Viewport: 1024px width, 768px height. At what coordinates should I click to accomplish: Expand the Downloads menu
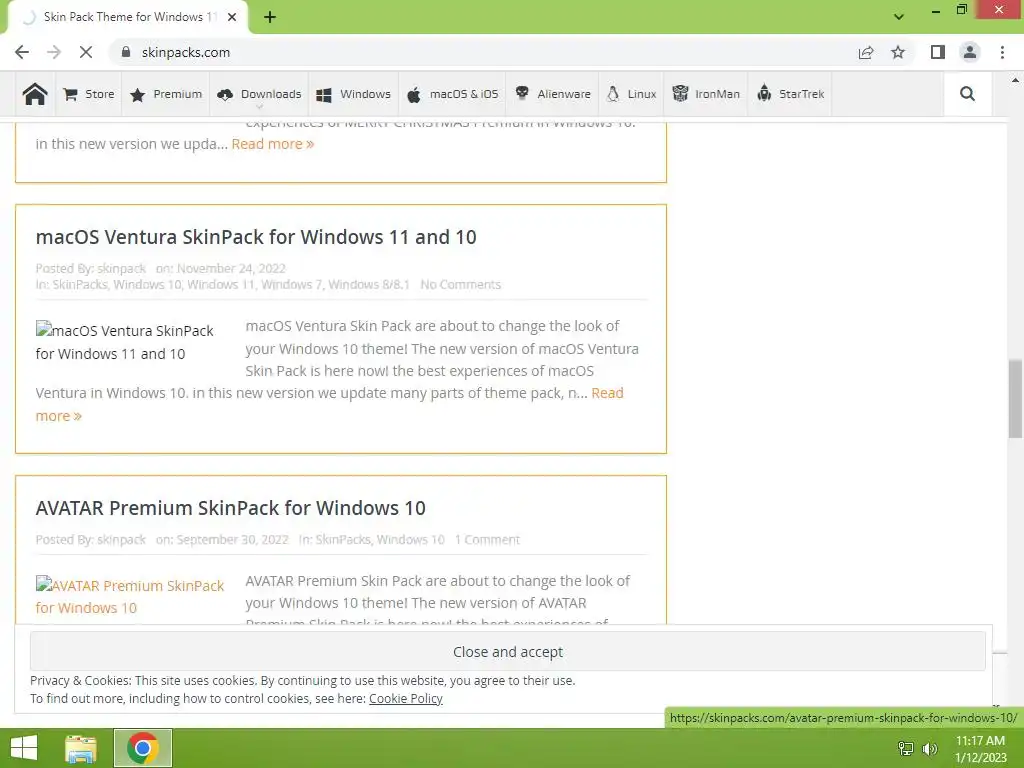point(259,94)
